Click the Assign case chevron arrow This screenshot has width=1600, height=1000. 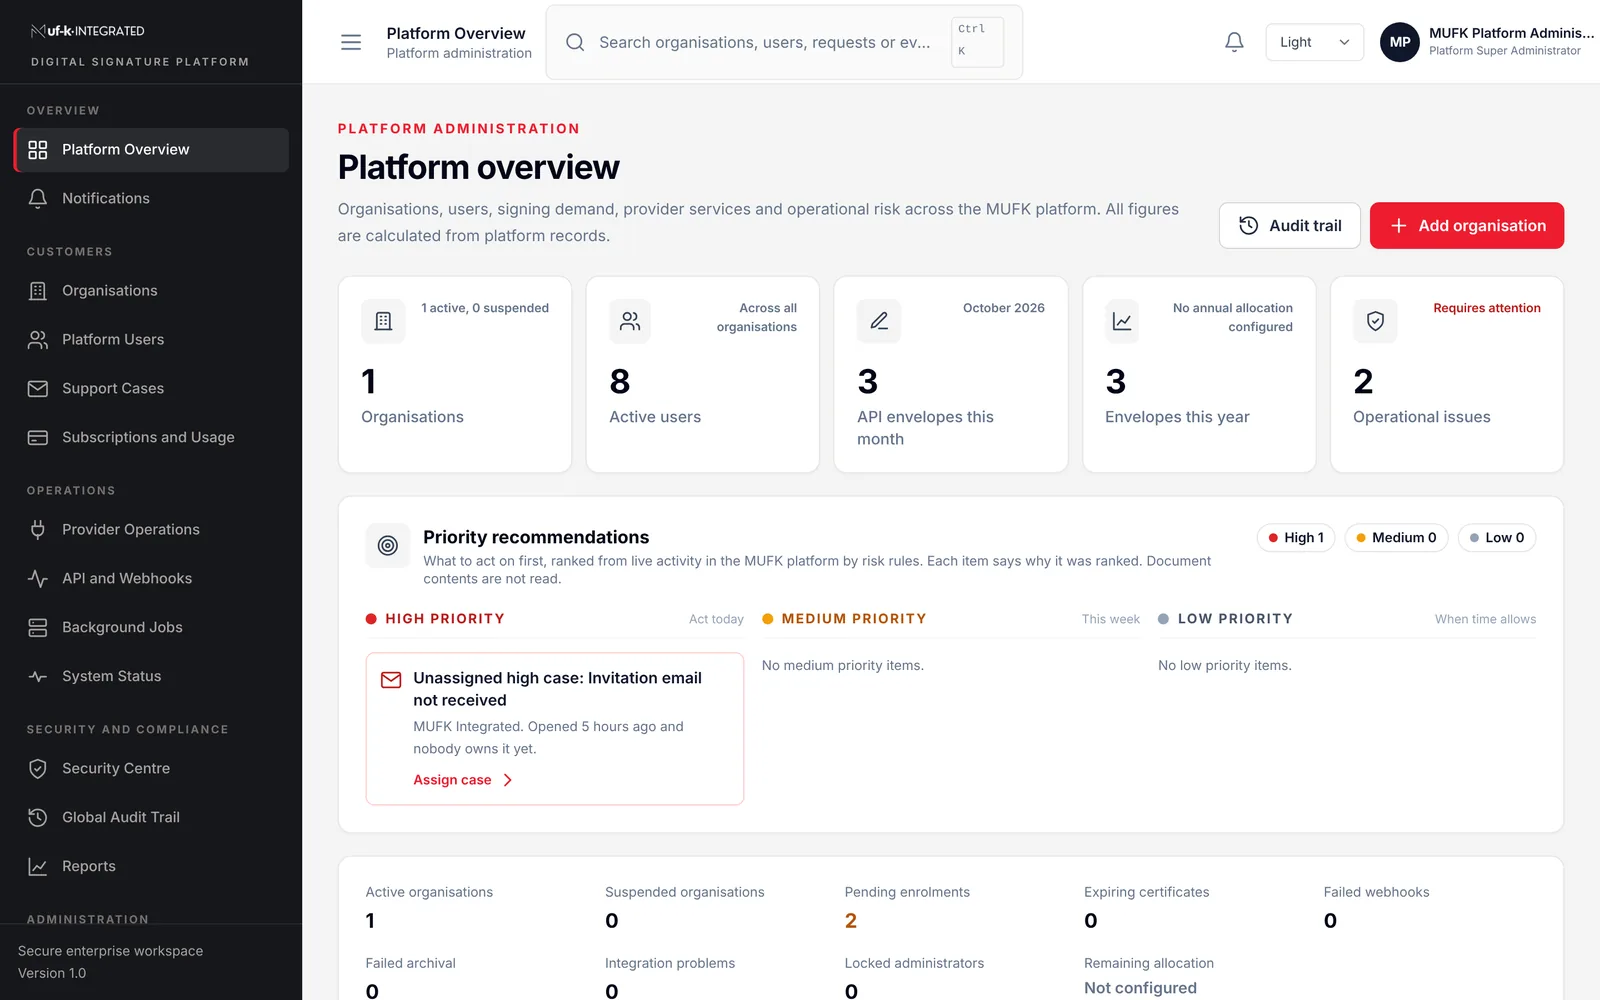click(x=508, y=780)
